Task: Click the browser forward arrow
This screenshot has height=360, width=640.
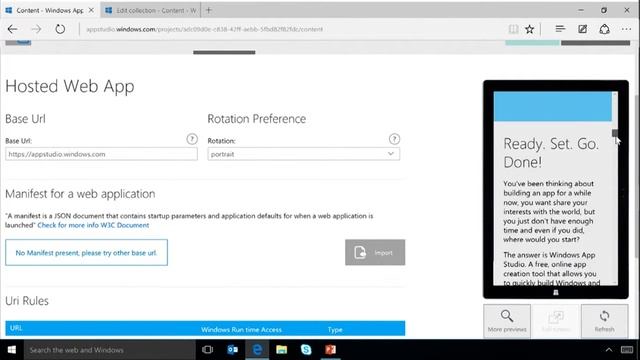Action: pyautogui.click(x=36, y=29)
